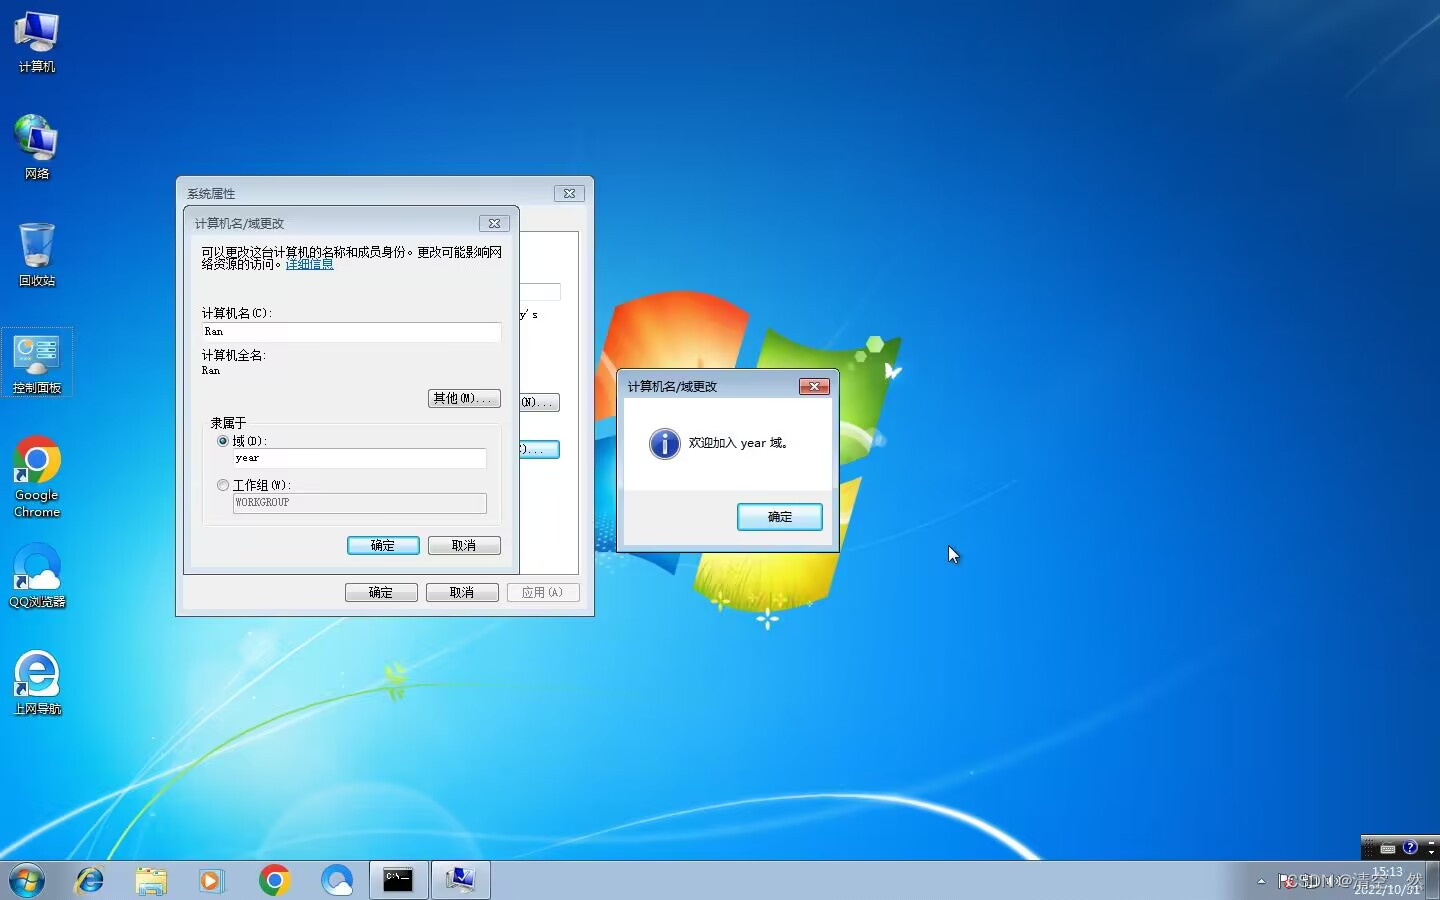
Task: Close the 系统属性 window
Action: pos(569,194)
